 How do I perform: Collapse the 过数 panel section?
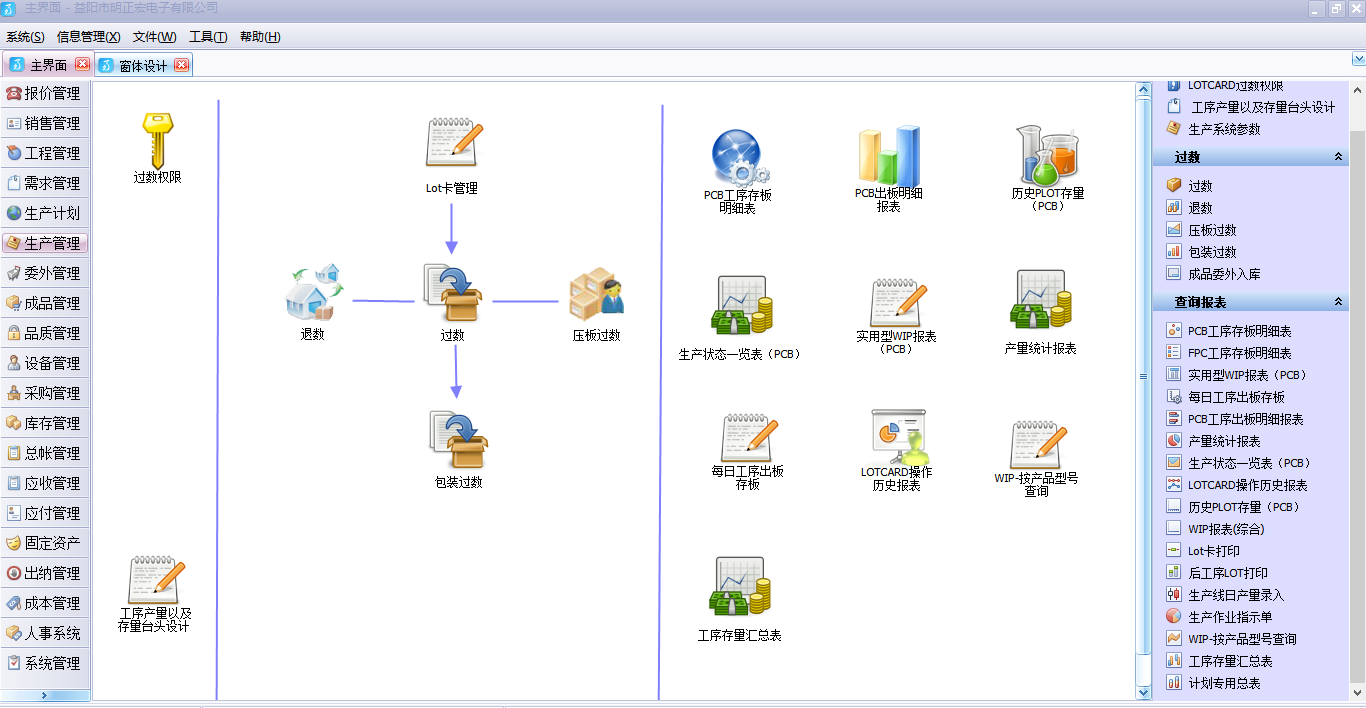[x=1338, y=158]
